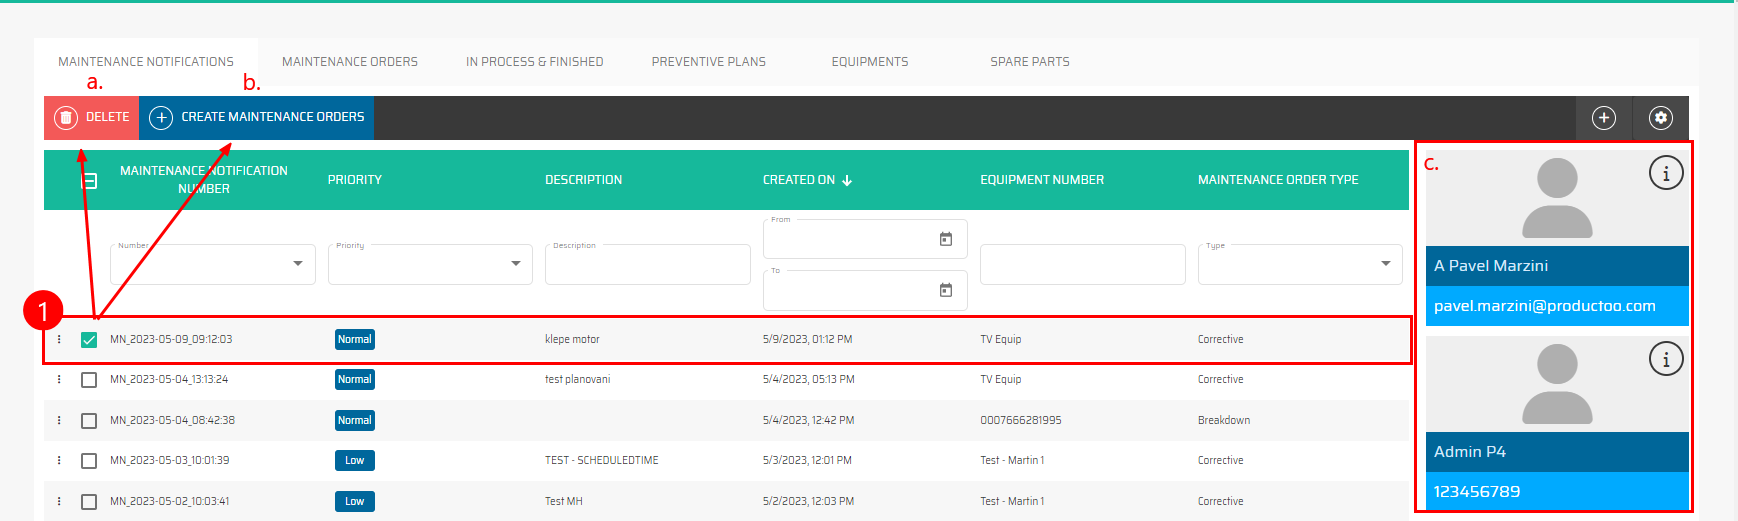
Task: Tick checkbox for MN_2023-05-02_10:03:41 row
Action: [x=89, y=502]
